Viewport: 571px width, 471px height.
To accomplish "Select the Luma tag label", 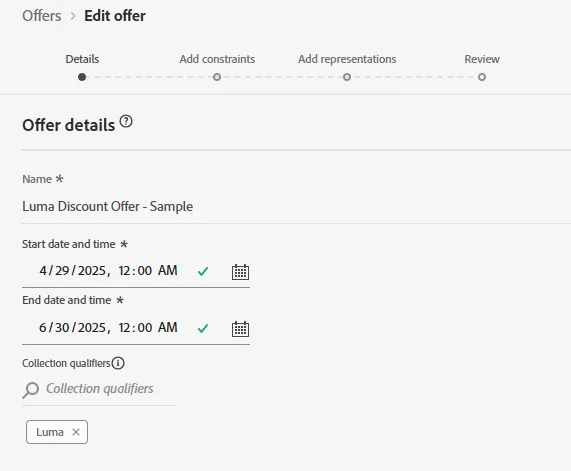I will 50,432.
